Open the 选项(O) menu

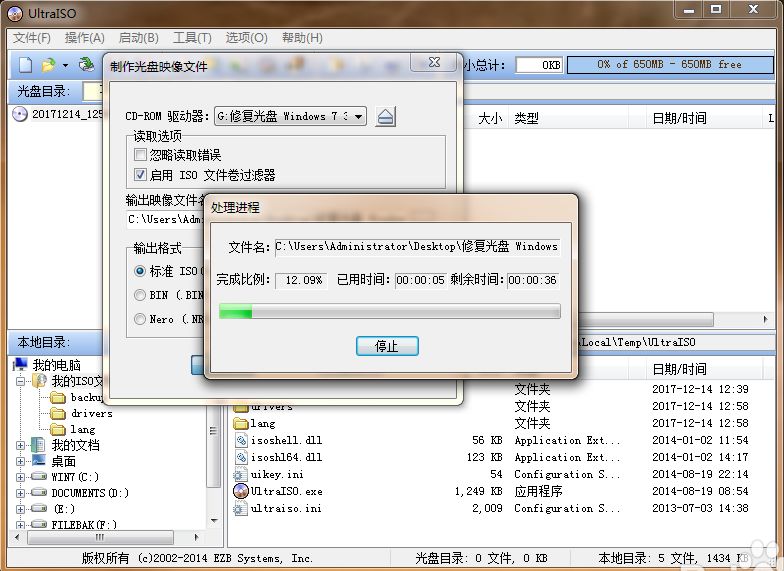click(x=246, y=38)
